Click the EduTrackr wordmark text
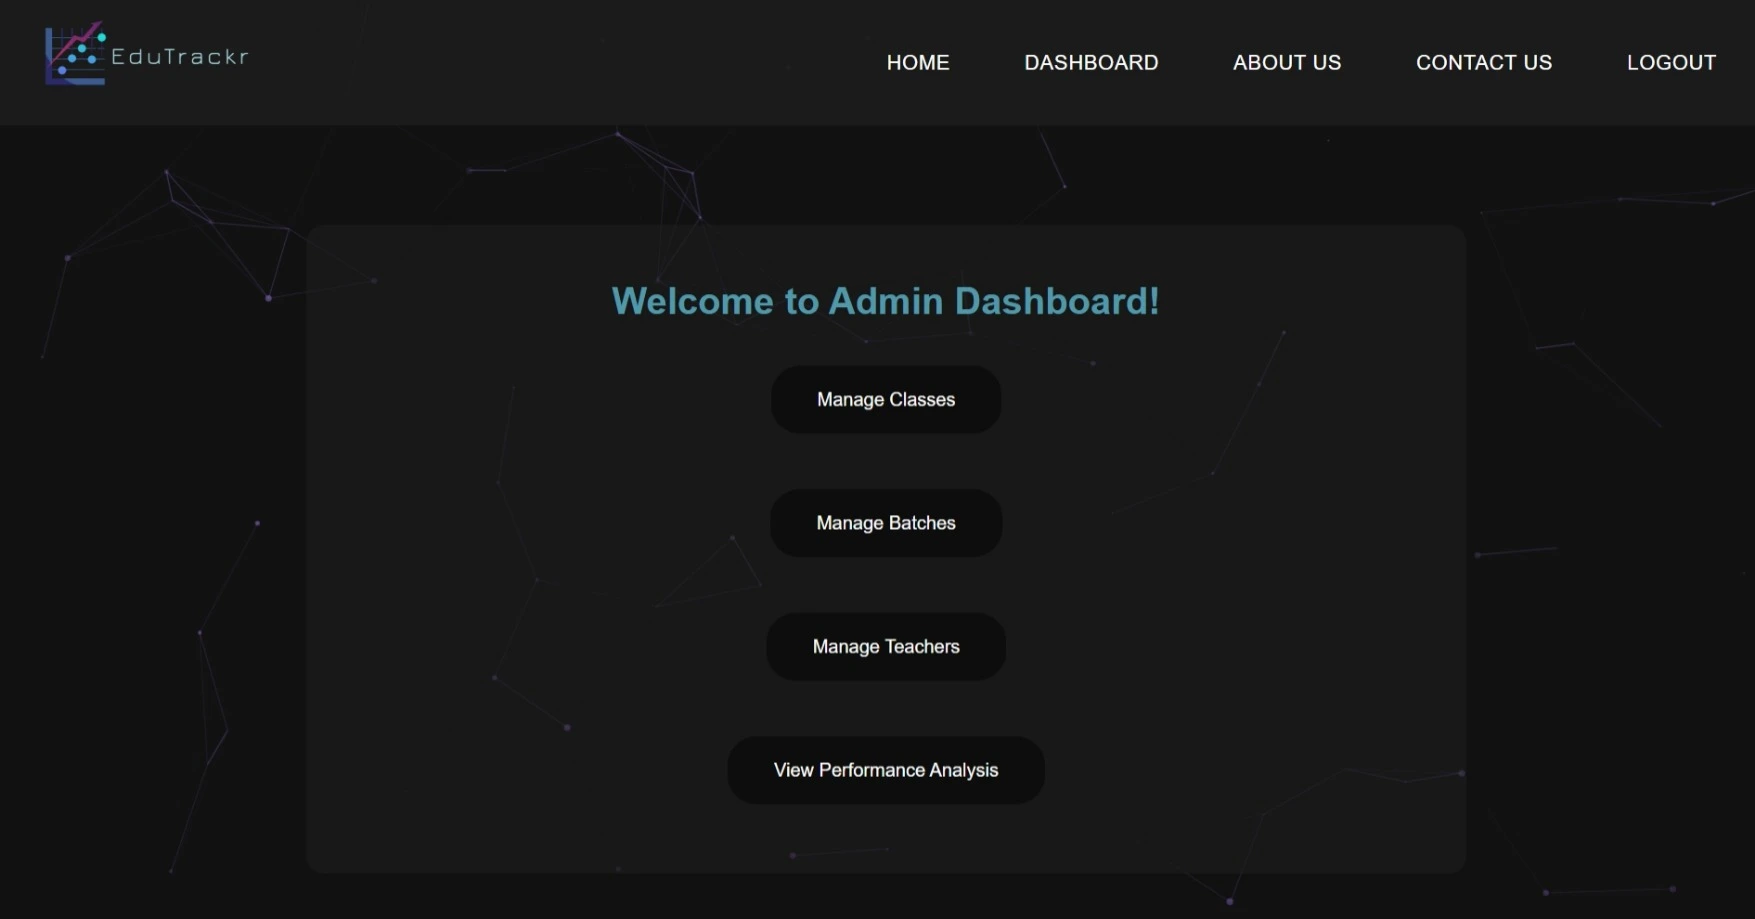Viewport: 1755px width, 919px height. pos(180,57)
